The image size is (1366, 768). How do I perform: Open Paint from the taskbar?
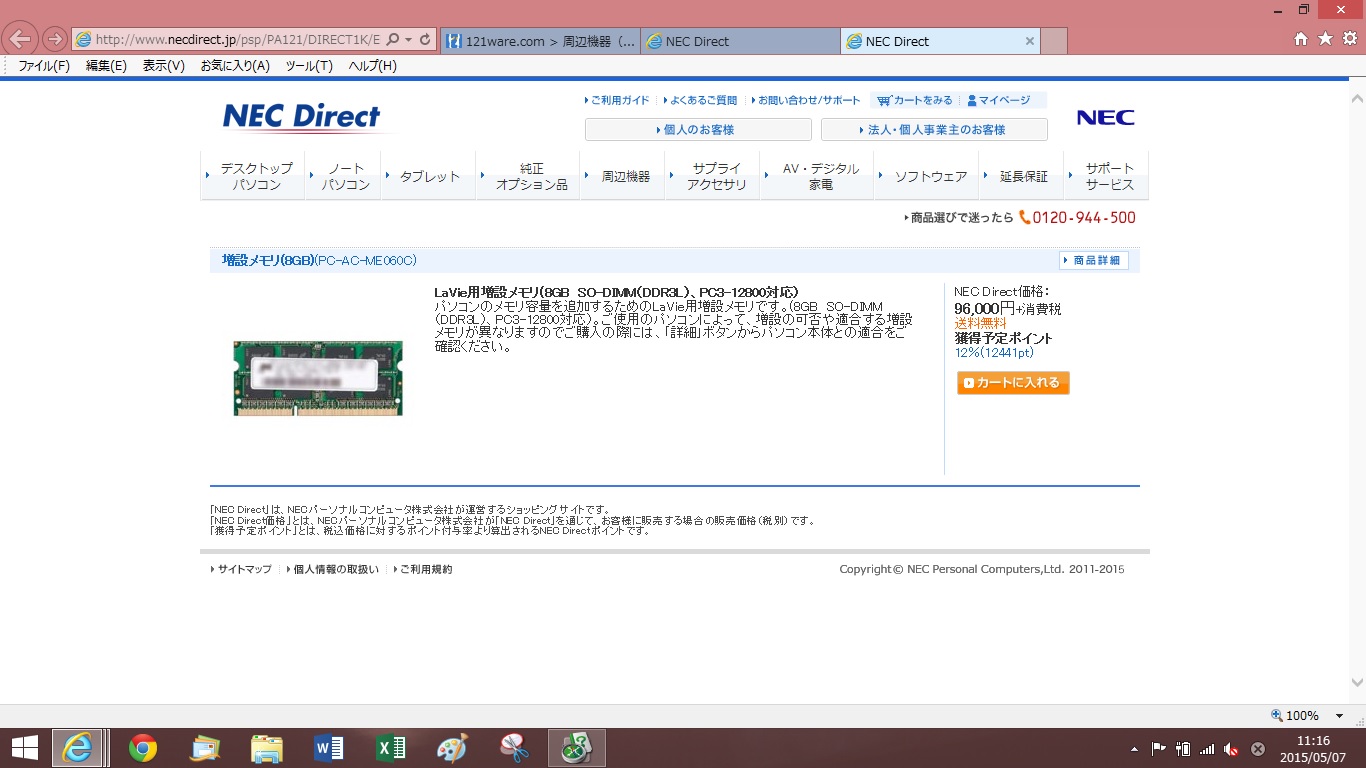pos(452,748)
